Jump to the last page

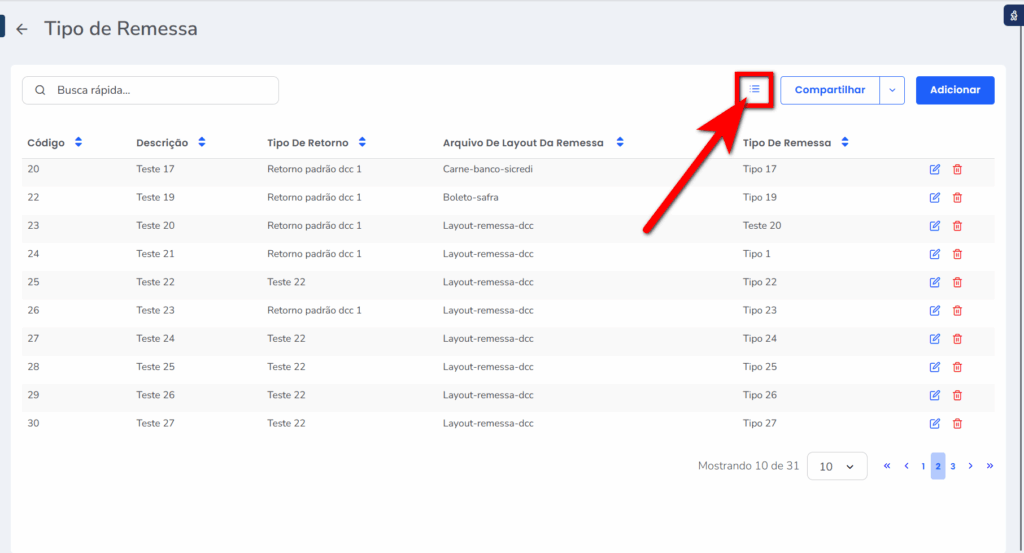[x=989, y=466]
